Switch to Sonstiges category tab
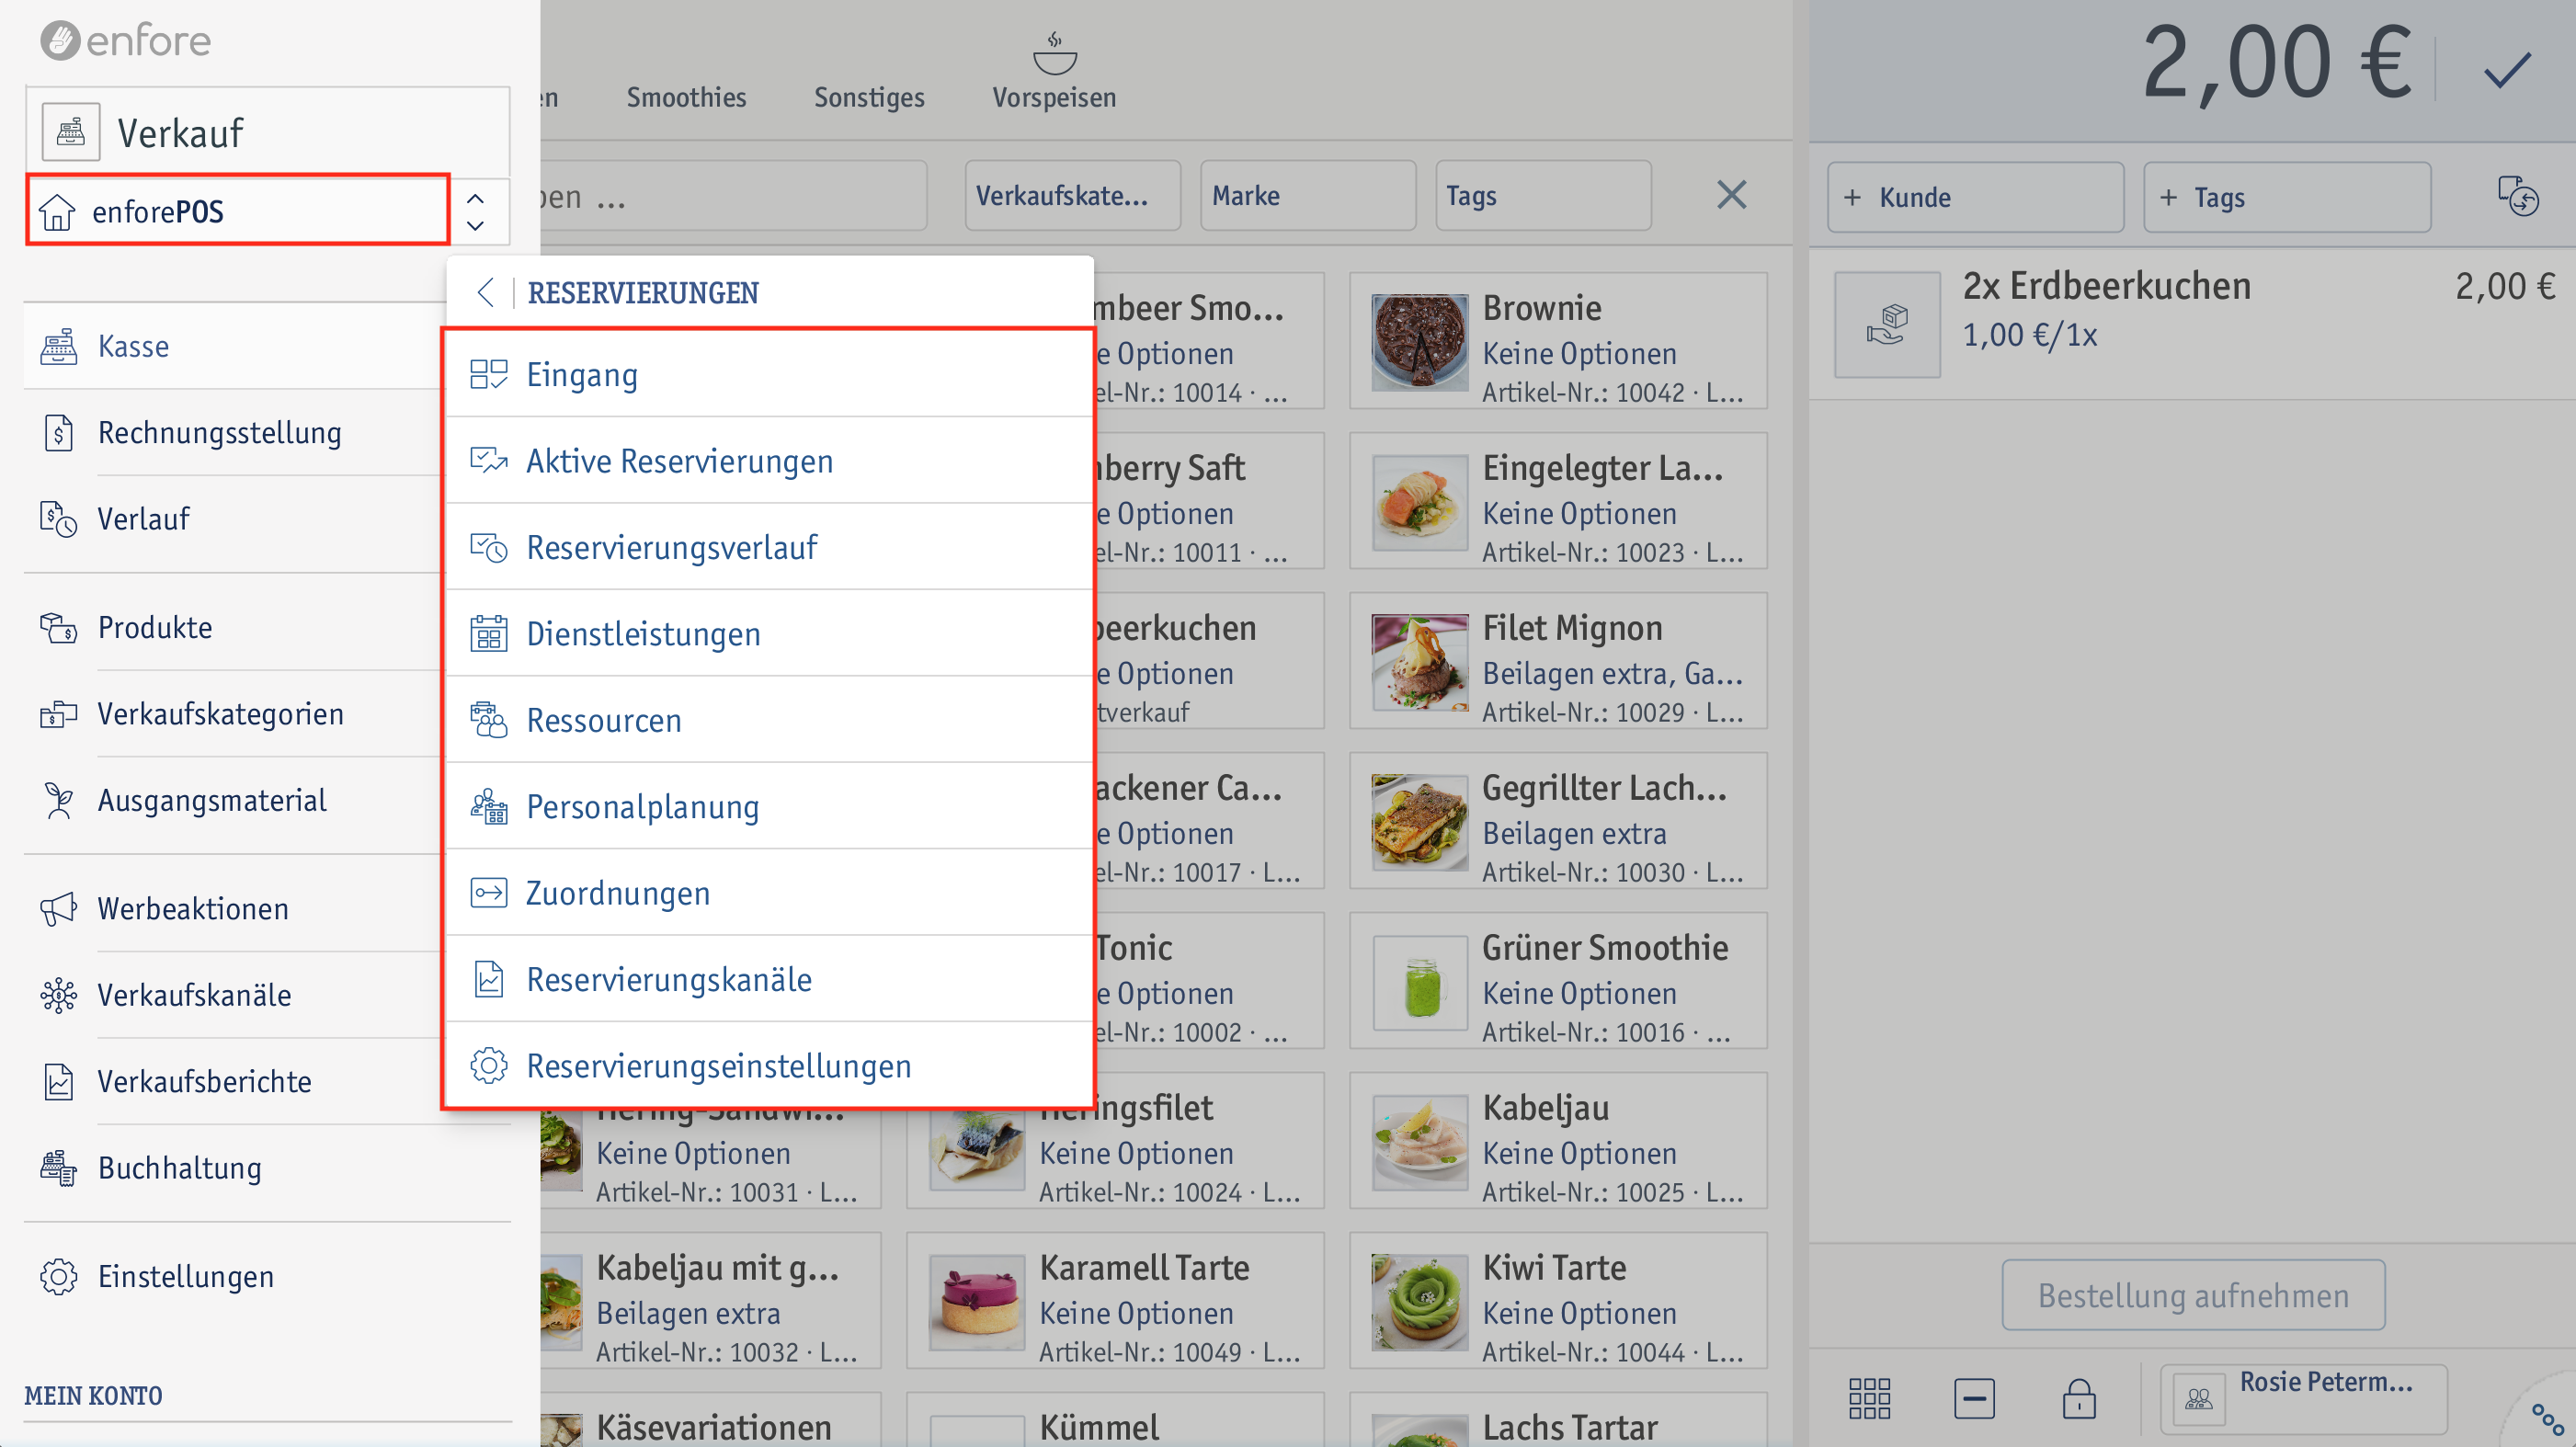 click(x=869, y=97)
